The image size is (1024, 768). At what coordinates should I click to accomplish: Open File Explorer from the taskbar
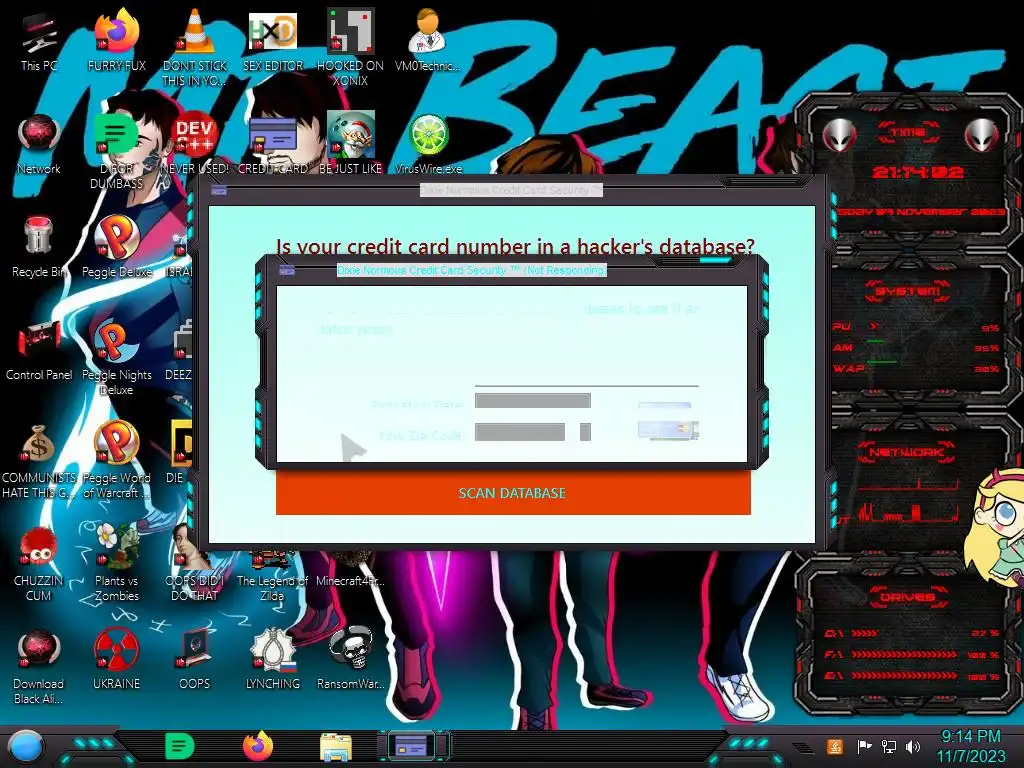point(336,747)
